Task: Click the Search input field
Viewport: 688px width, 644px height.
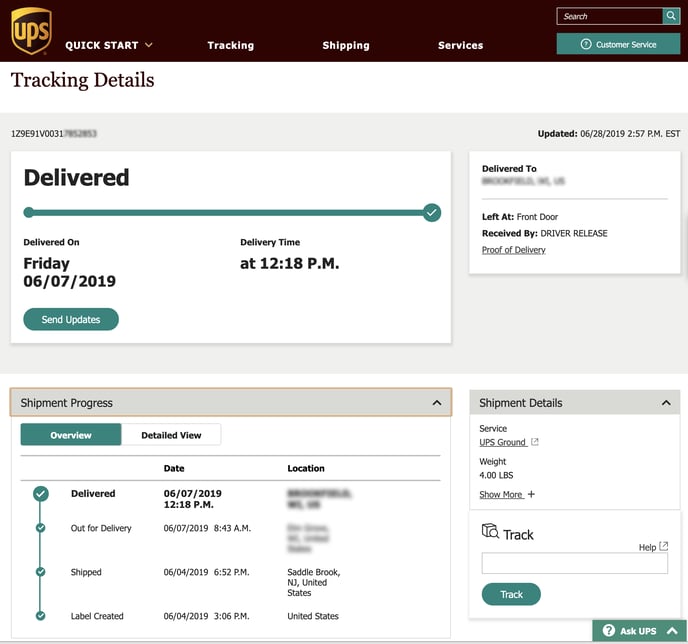Action: click(610, 16)
